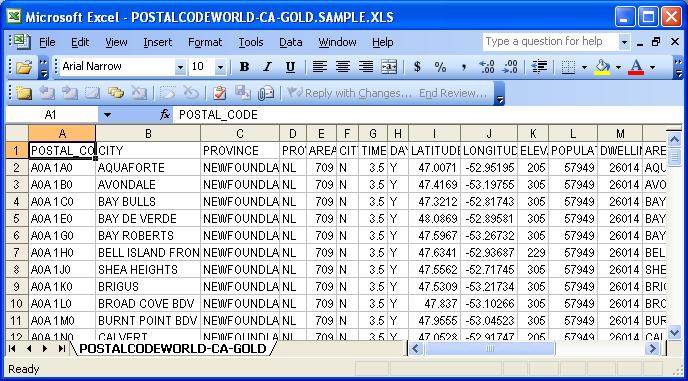Click the Update File icon
Viewport: 688px width, 381px height.
tap(242, 93)
